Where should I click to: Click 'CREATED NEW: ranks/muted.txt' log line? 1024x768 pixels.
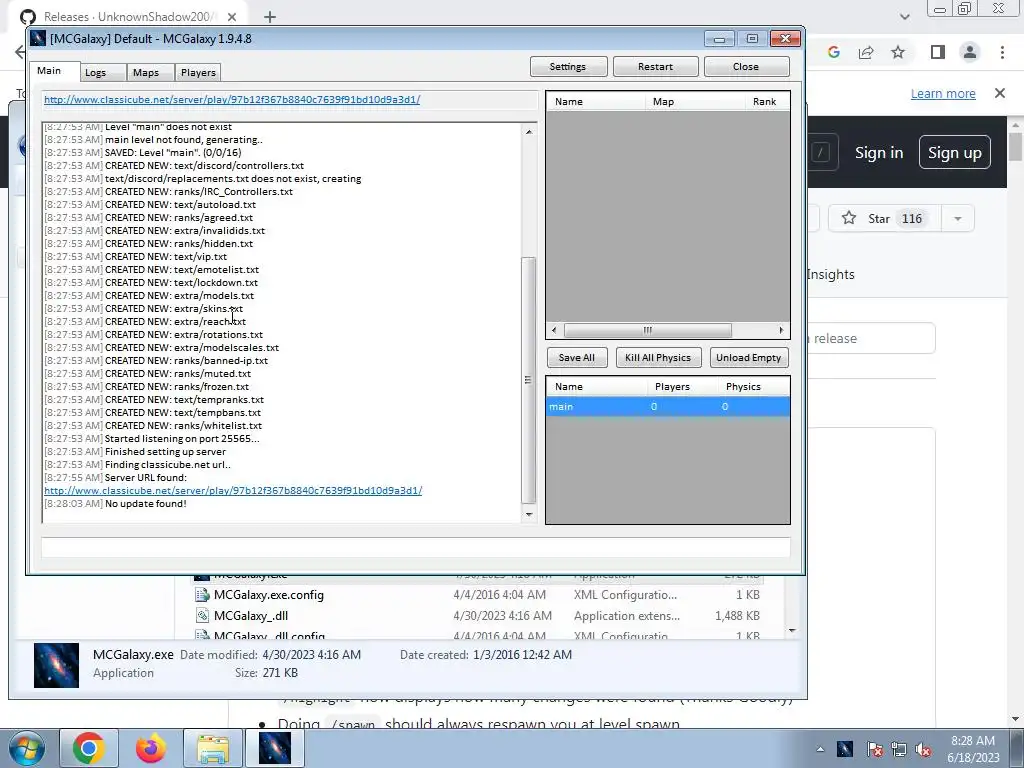tap(178, 374)
